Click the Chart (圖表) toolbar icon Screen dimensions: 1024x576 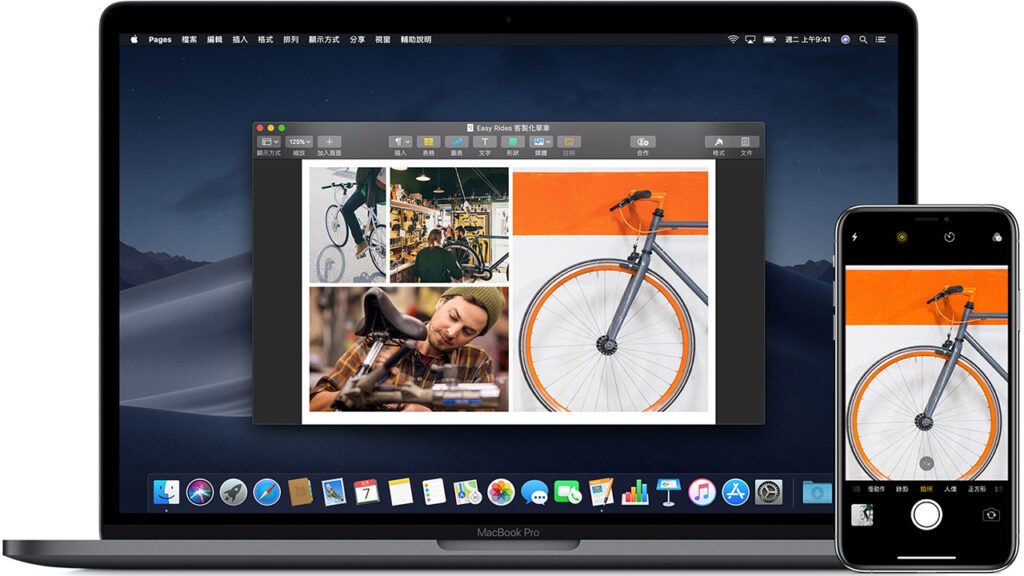coord(456,142)
